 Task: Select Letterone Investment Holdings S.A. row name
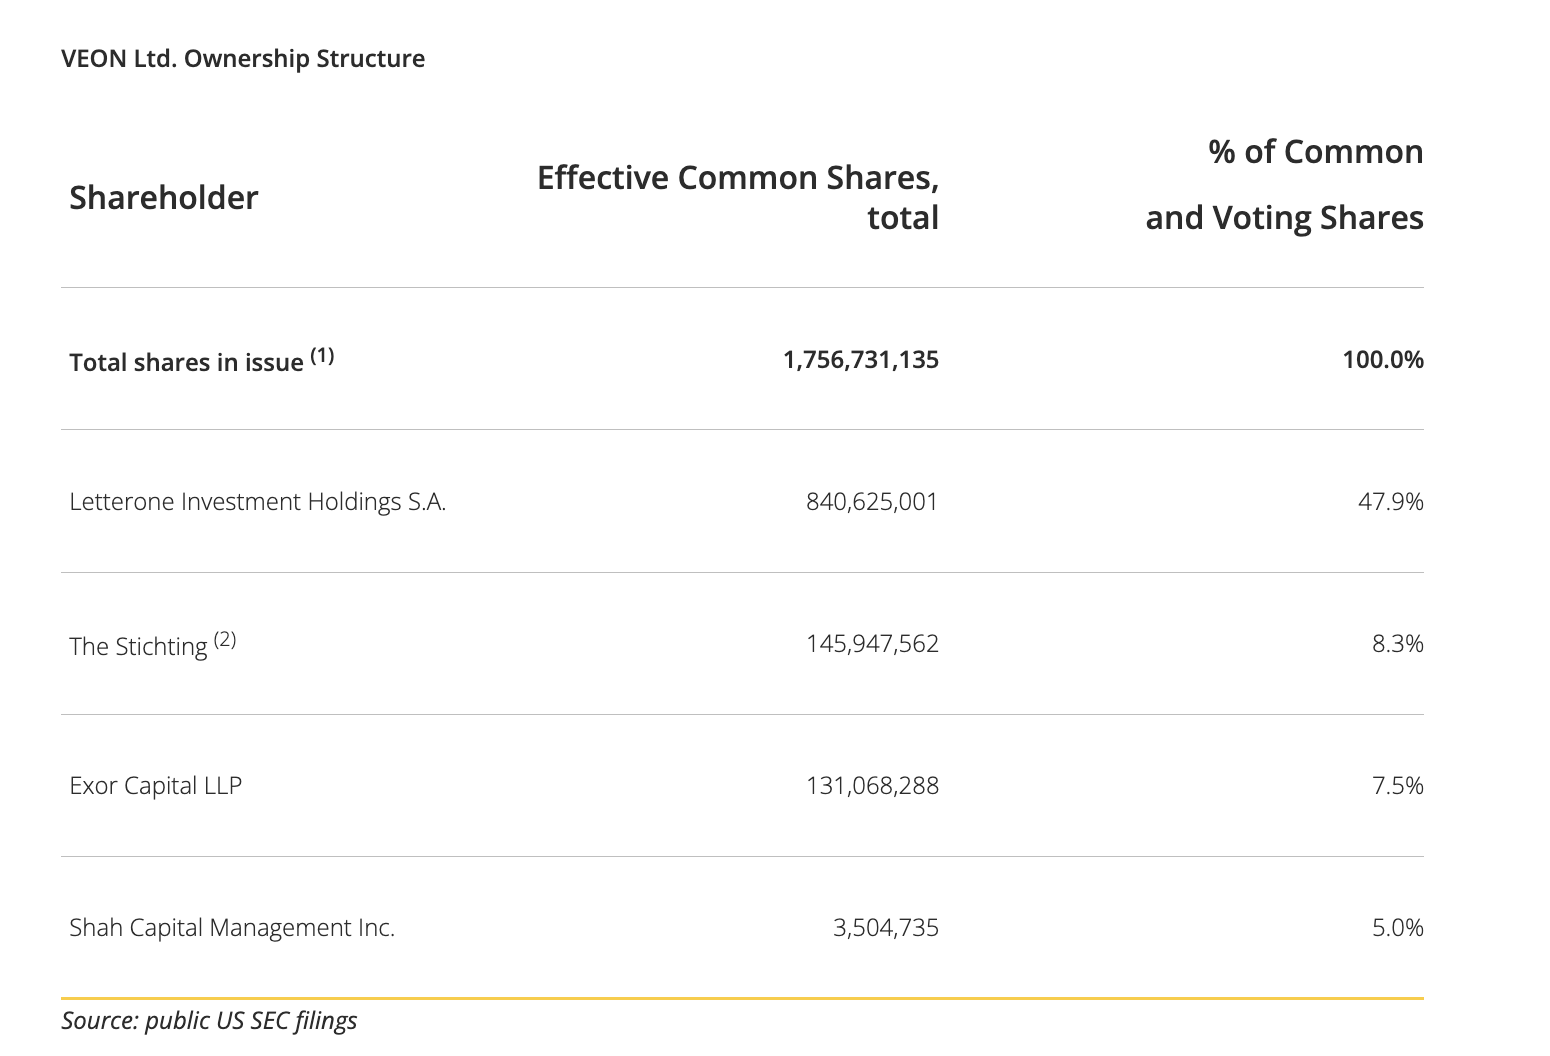[258, 502]
